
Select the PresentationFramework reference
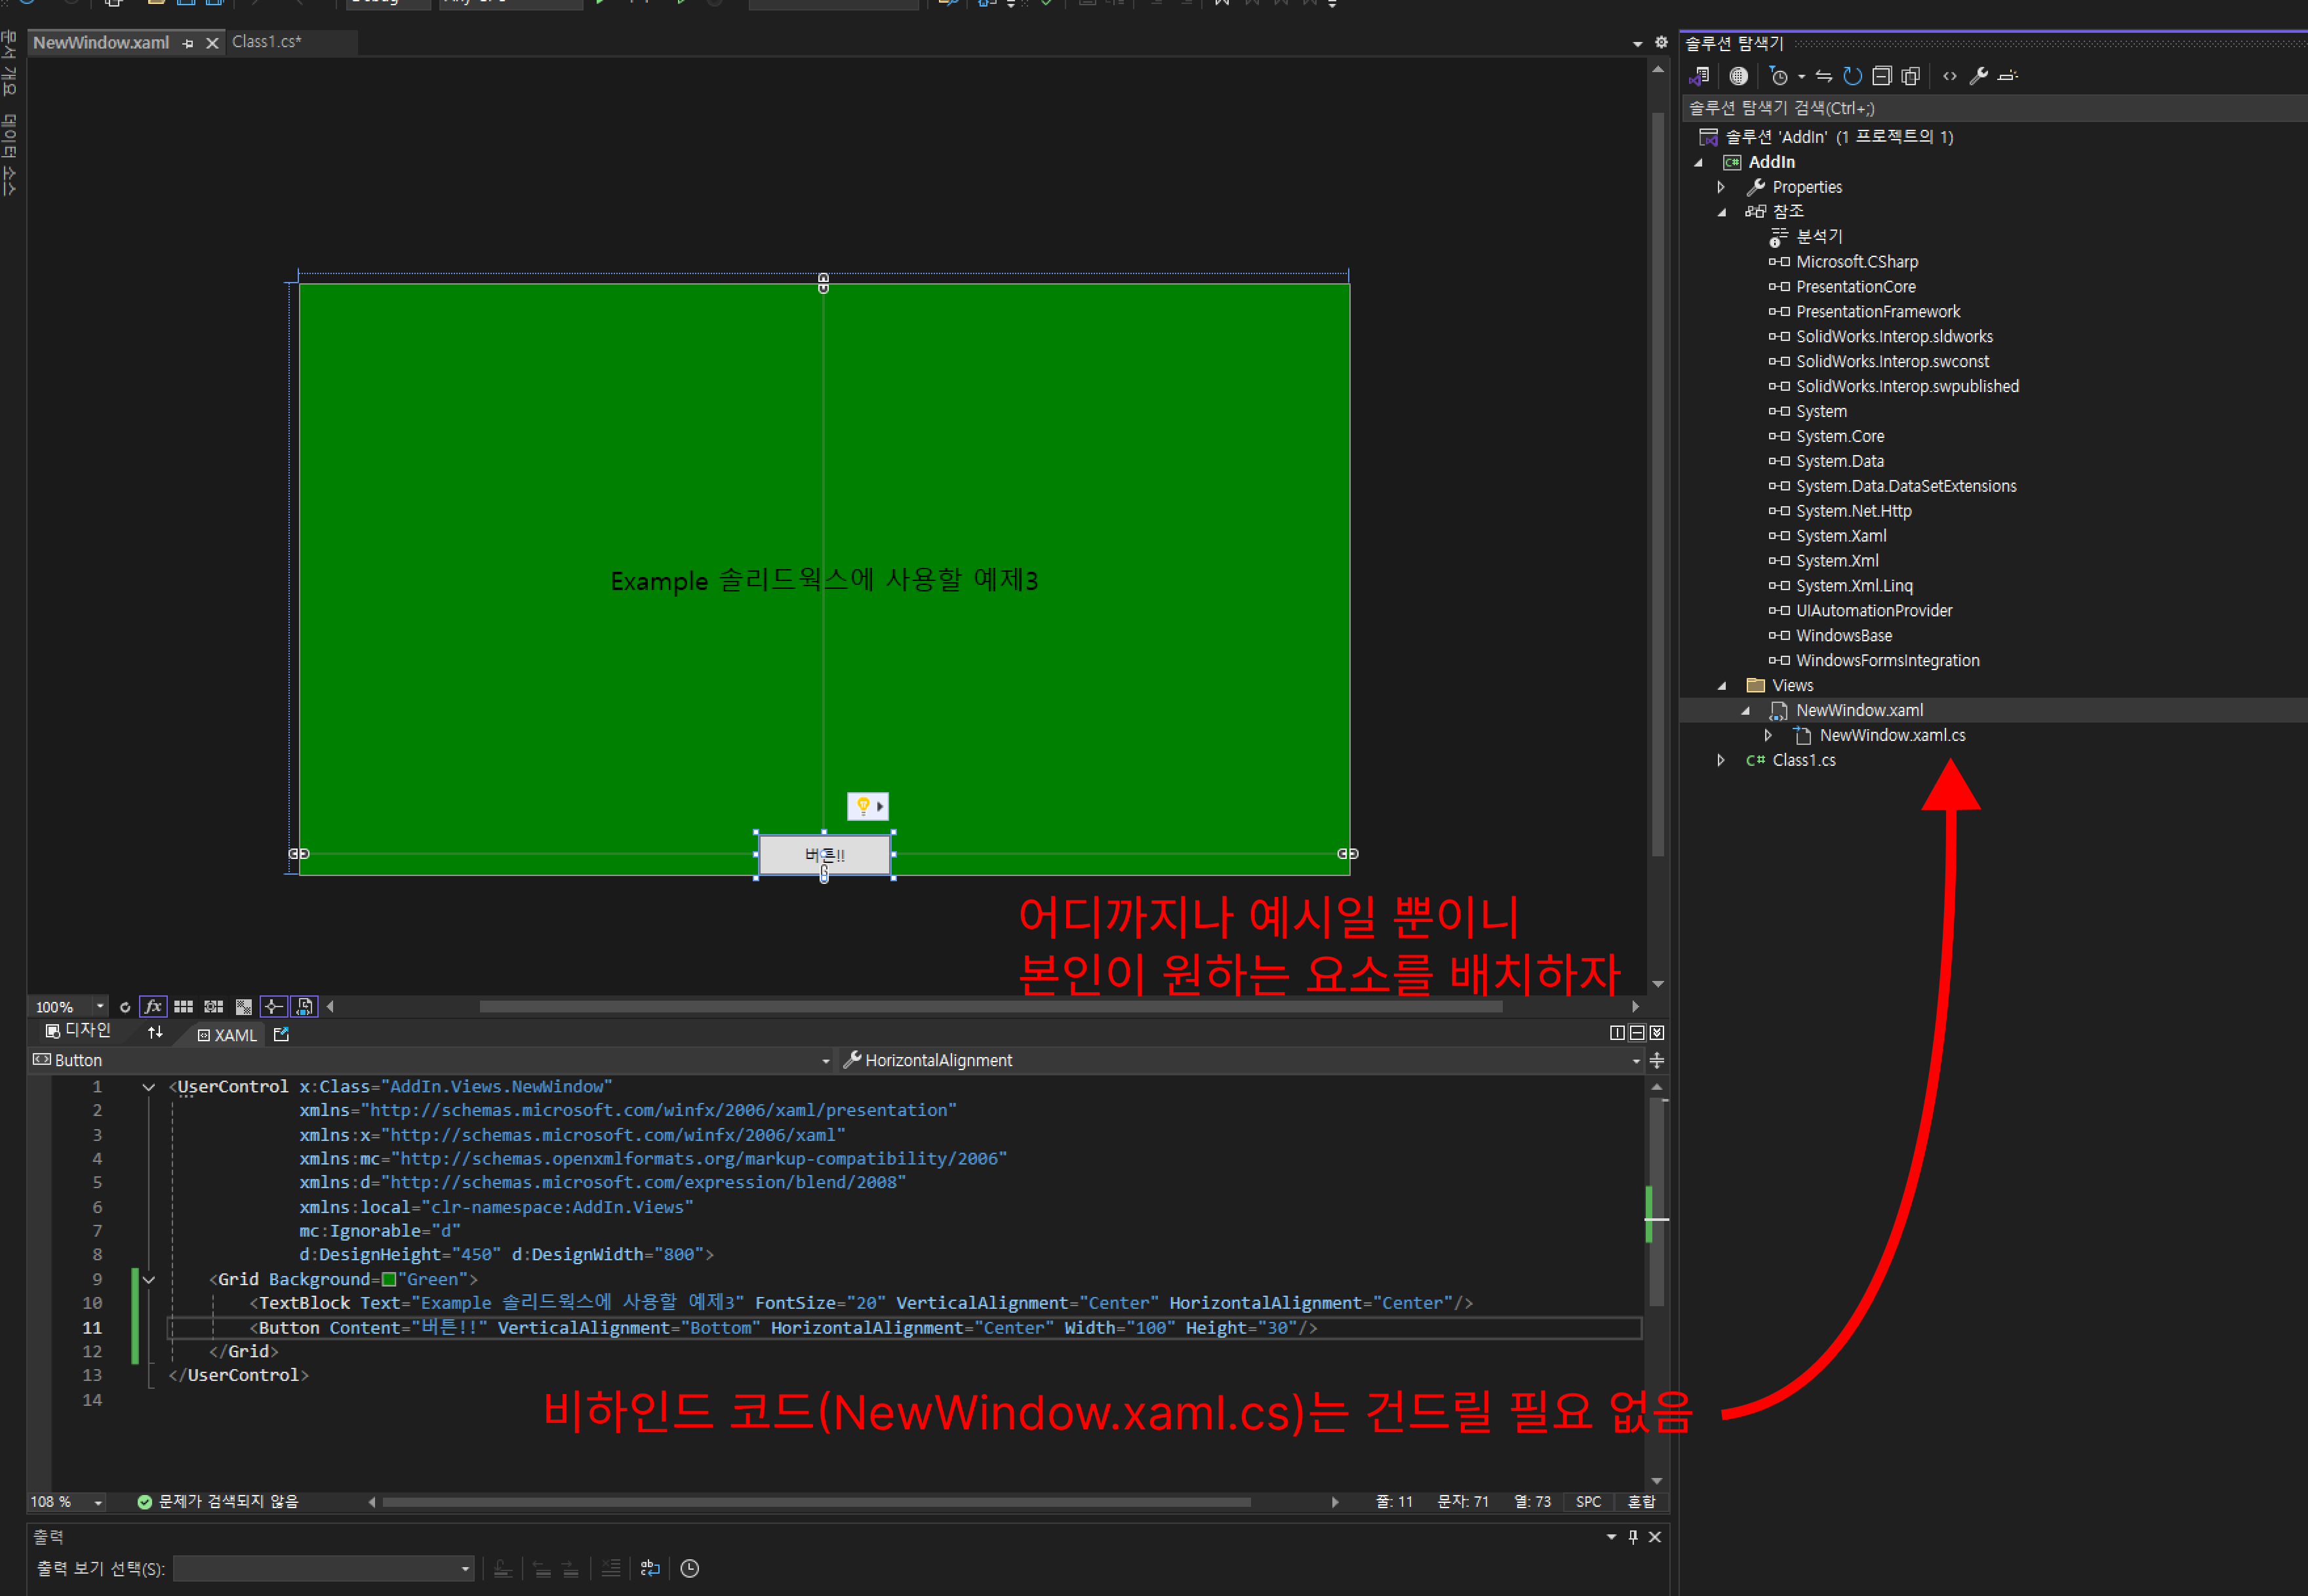click(1878, 312)
